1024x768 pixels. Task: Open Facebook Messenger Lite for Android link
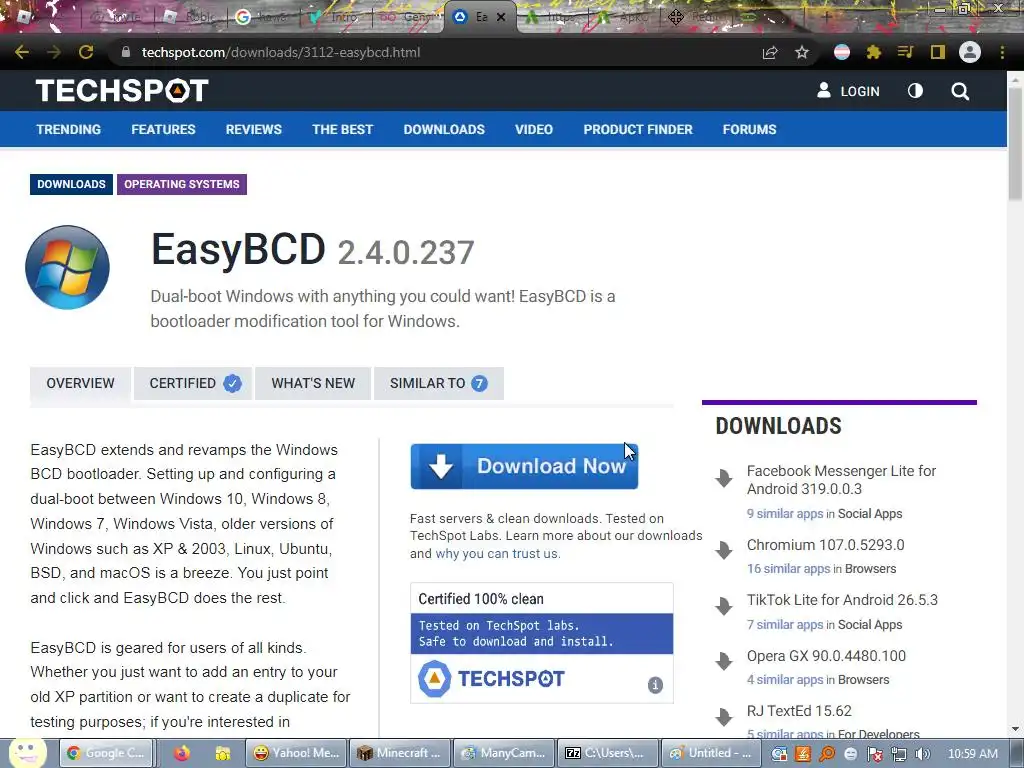point(841,480)
